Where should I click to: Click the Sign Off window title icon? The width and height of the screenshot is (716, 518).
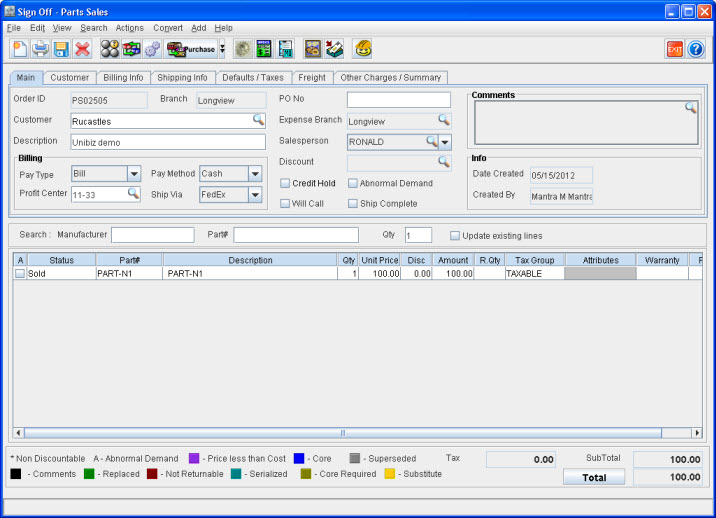[9, 11]
